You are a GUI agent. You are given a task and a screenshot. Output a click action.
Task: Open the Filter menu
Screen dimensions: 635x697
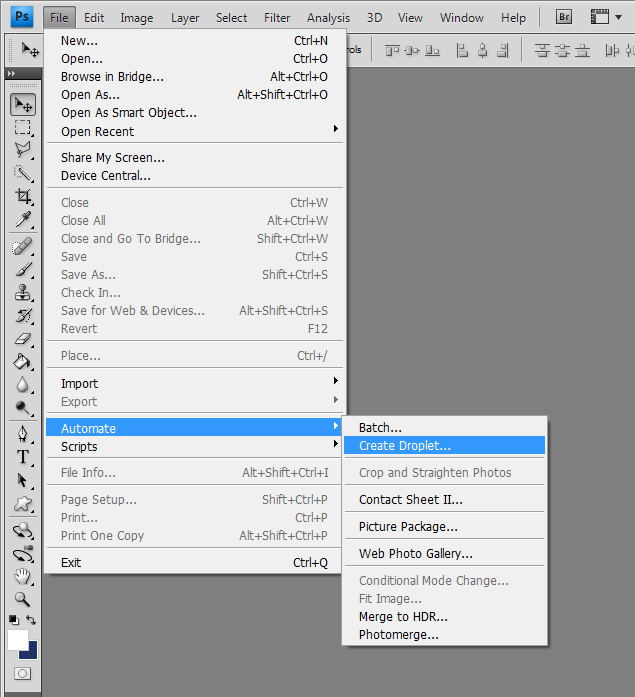[x=277, y=18]
